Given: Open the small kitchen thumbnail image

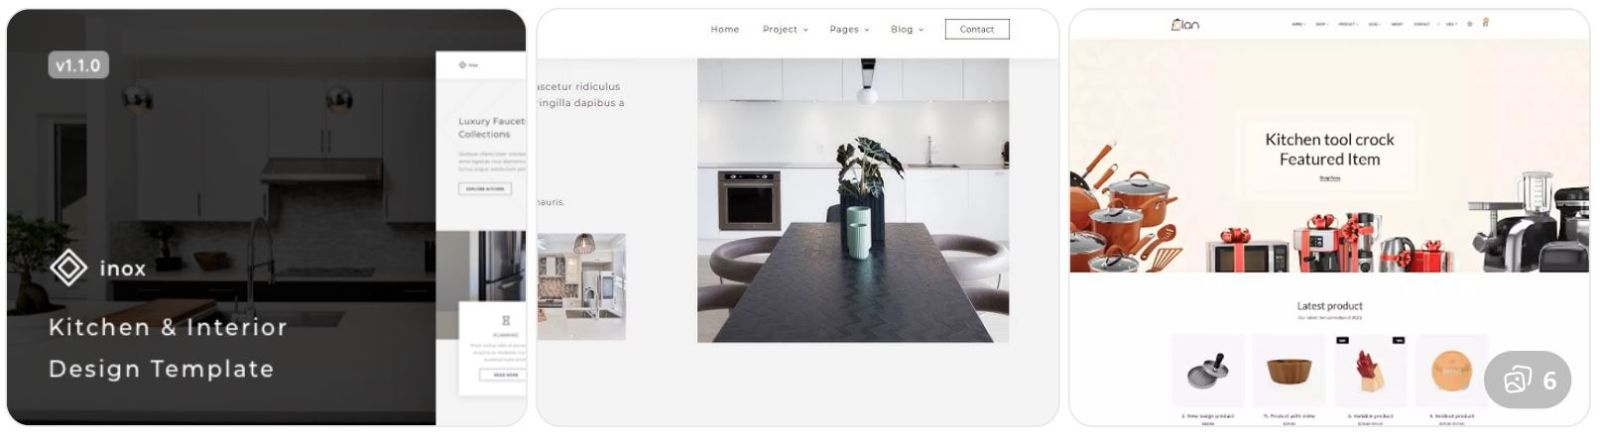Looking at the screenshot, I should point(581,287).
